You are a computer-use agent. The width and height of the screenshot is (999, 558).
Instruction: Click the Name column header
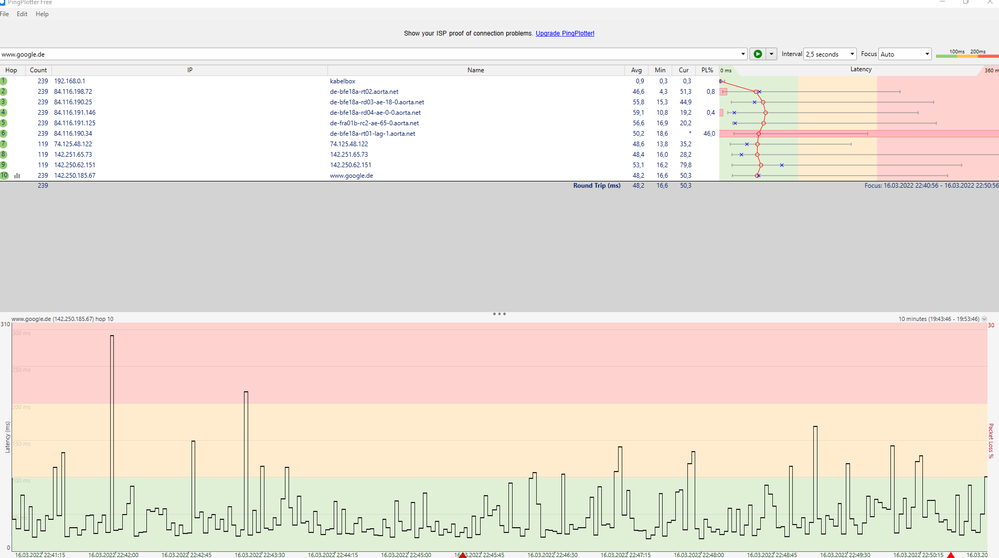(x=476, y=70)
